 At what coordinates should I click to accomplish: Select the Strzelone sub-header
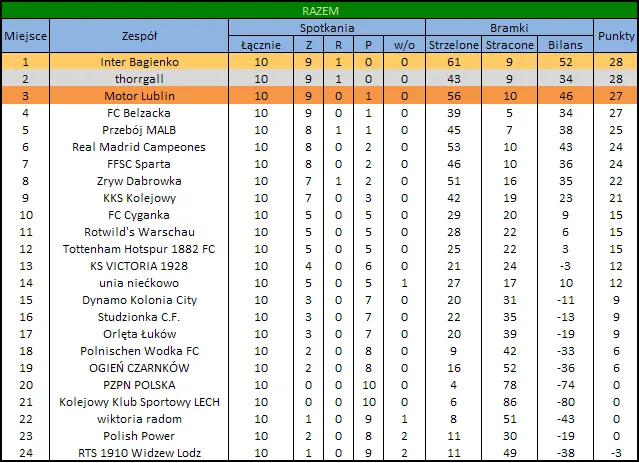pyautogui.click(x=452, y=45)
